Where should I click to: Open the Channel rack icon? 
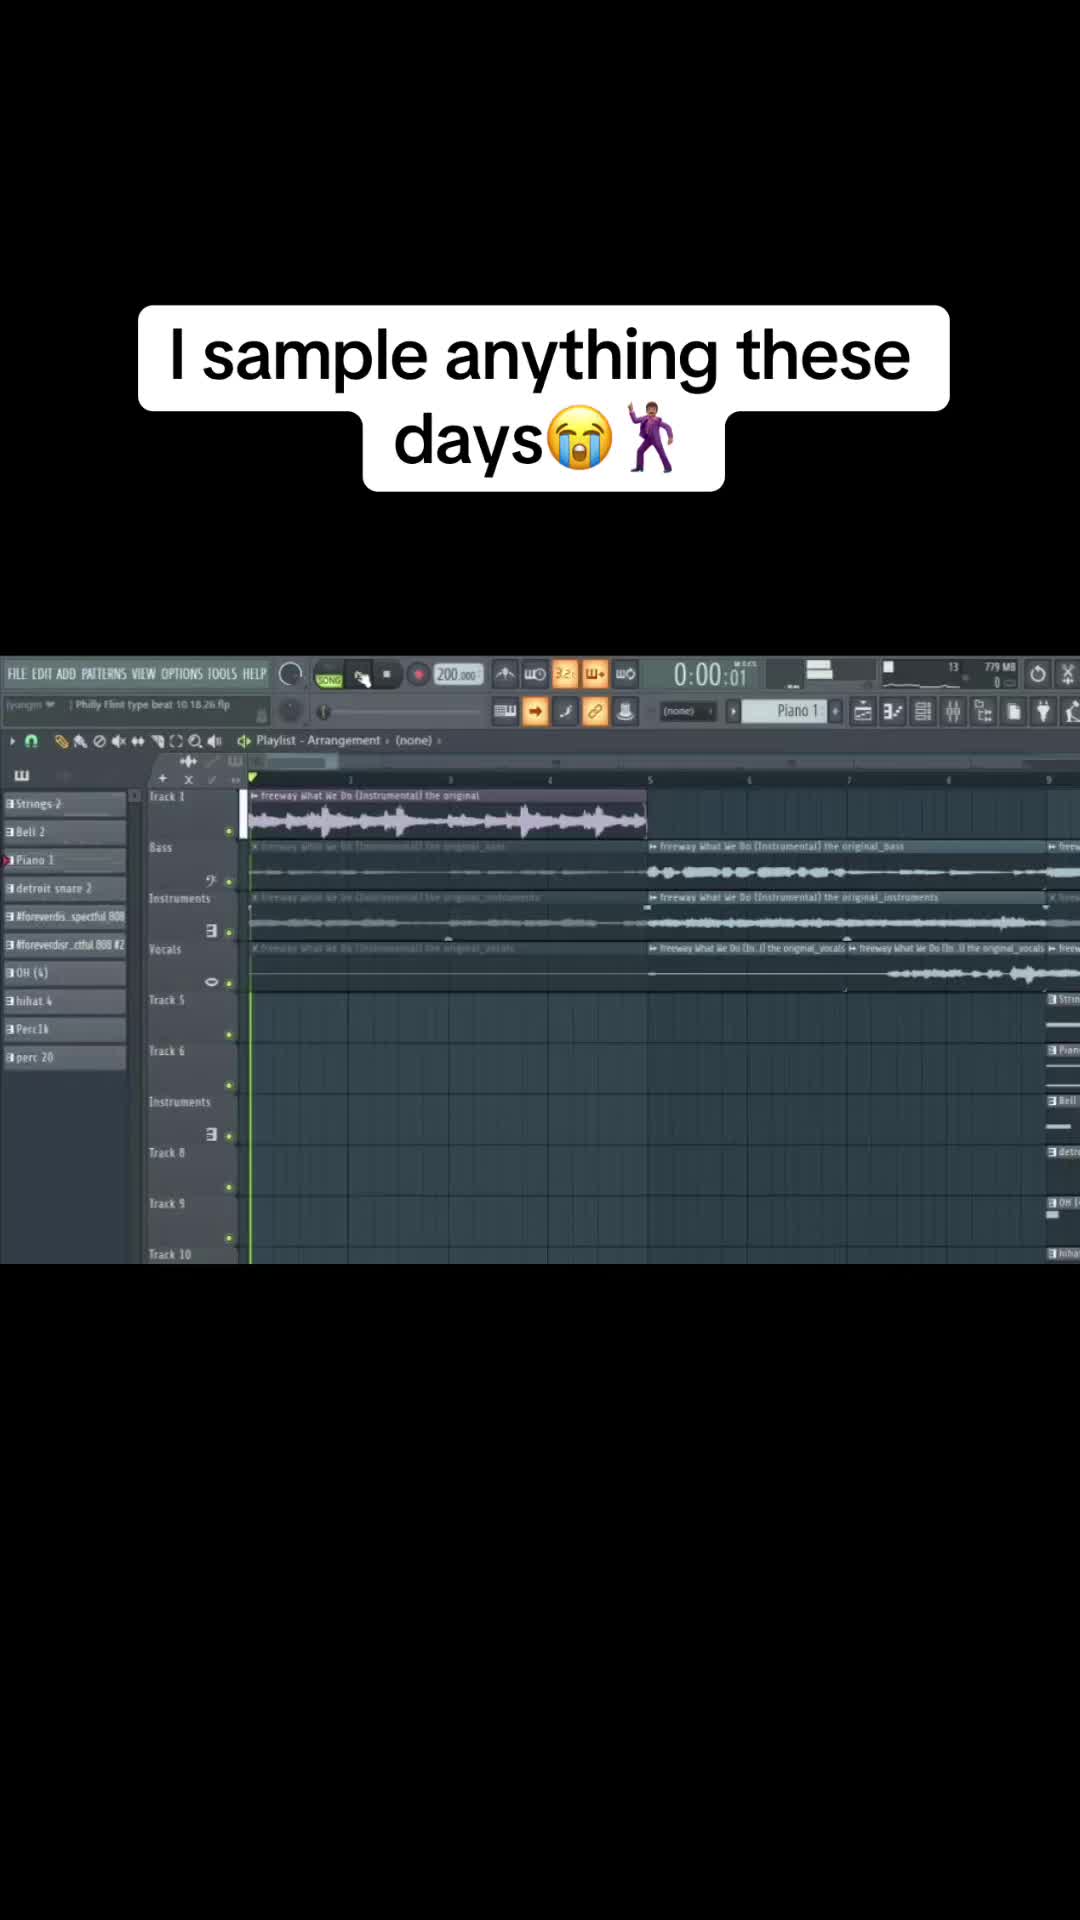coord(923,711)
